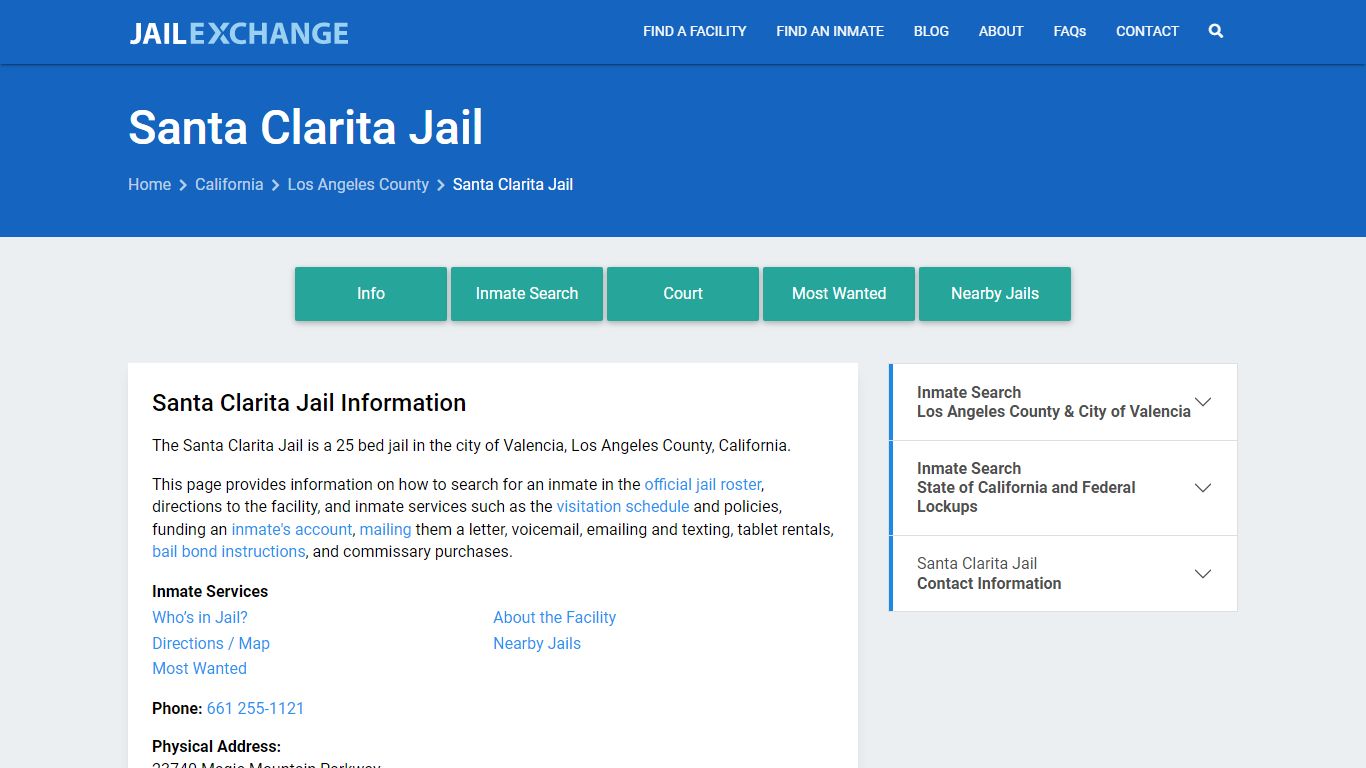The image size is (1366, 768).
Task: Select the Court button
Action: click(683, 294)
